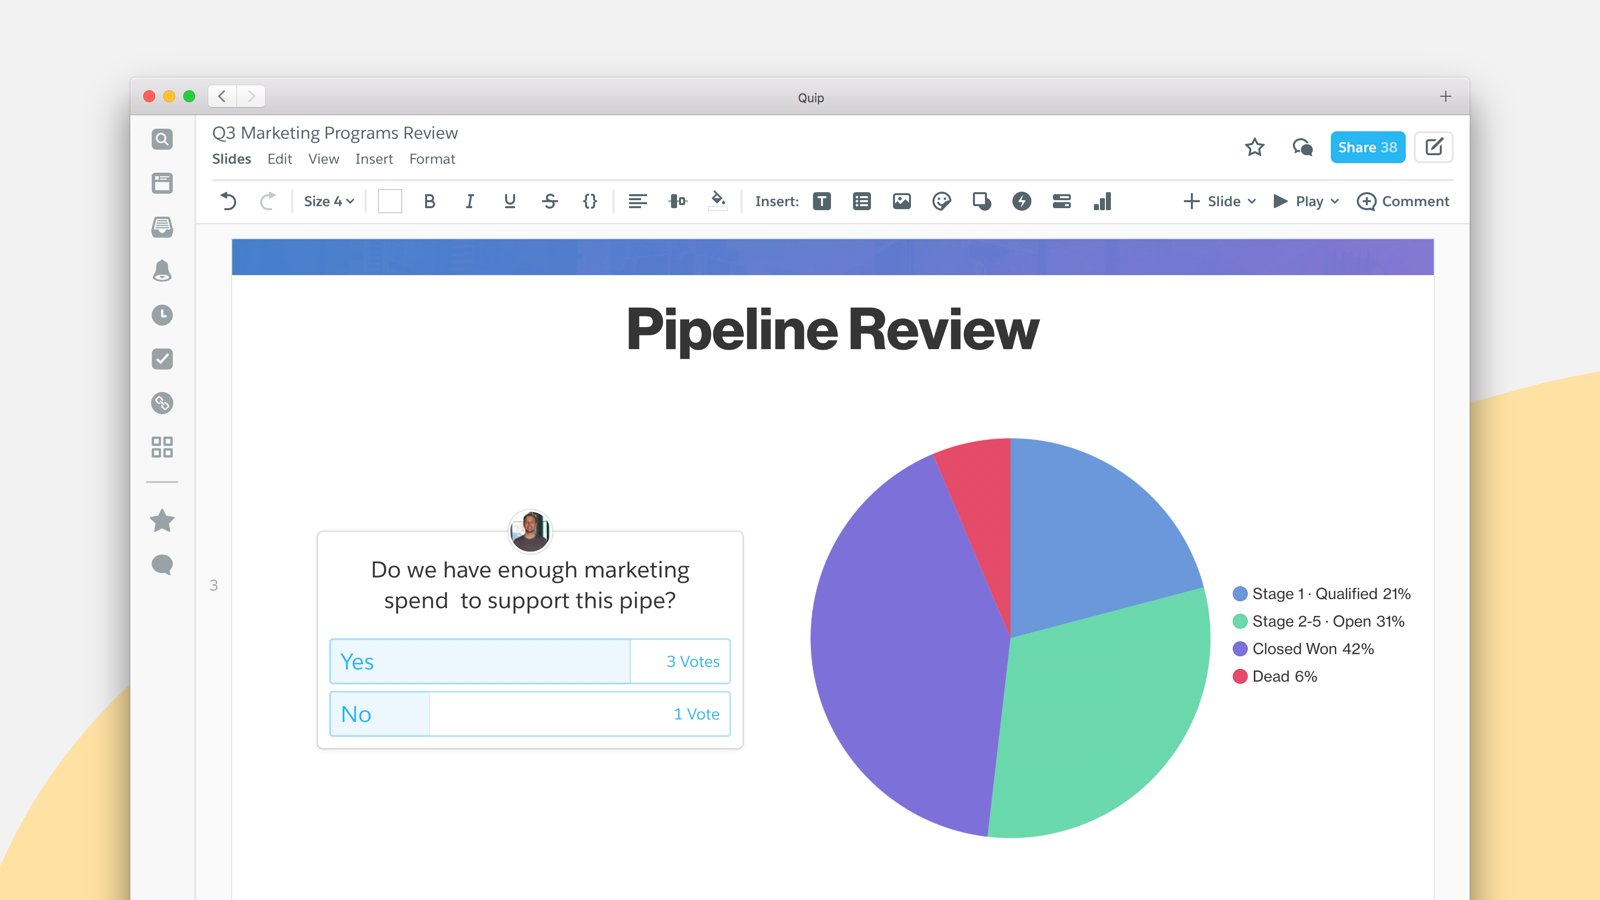
Task: Insert a chart using bar chart icon
Action: point(1102,201)
